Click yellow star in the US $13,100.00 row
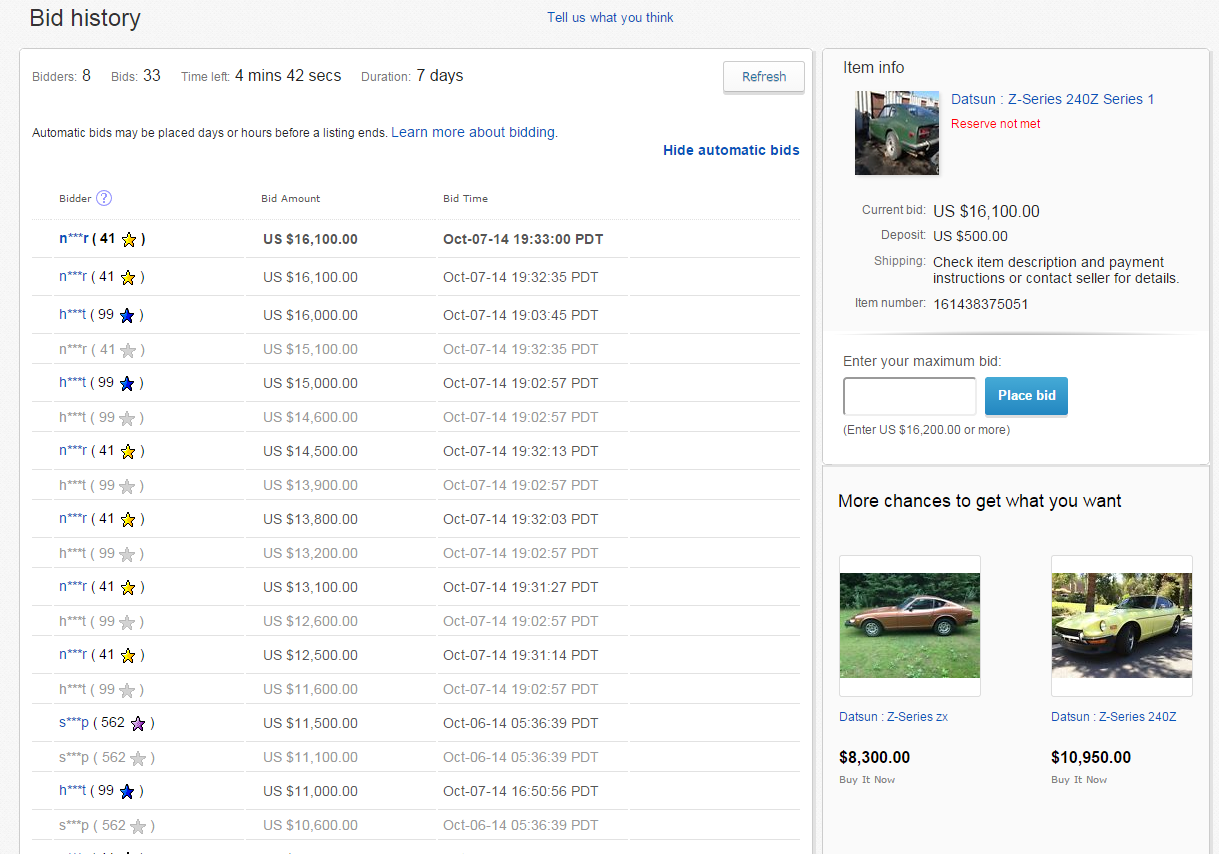The image size is (1219, 854). click(x=128, y=587)
